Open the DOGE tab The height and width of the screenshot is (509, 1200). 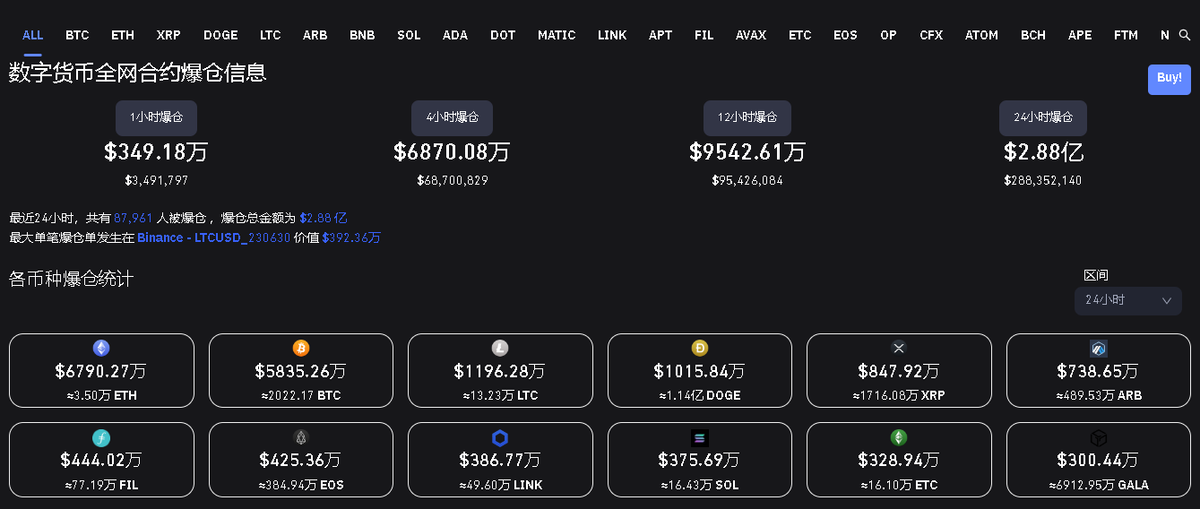[221, 35]
